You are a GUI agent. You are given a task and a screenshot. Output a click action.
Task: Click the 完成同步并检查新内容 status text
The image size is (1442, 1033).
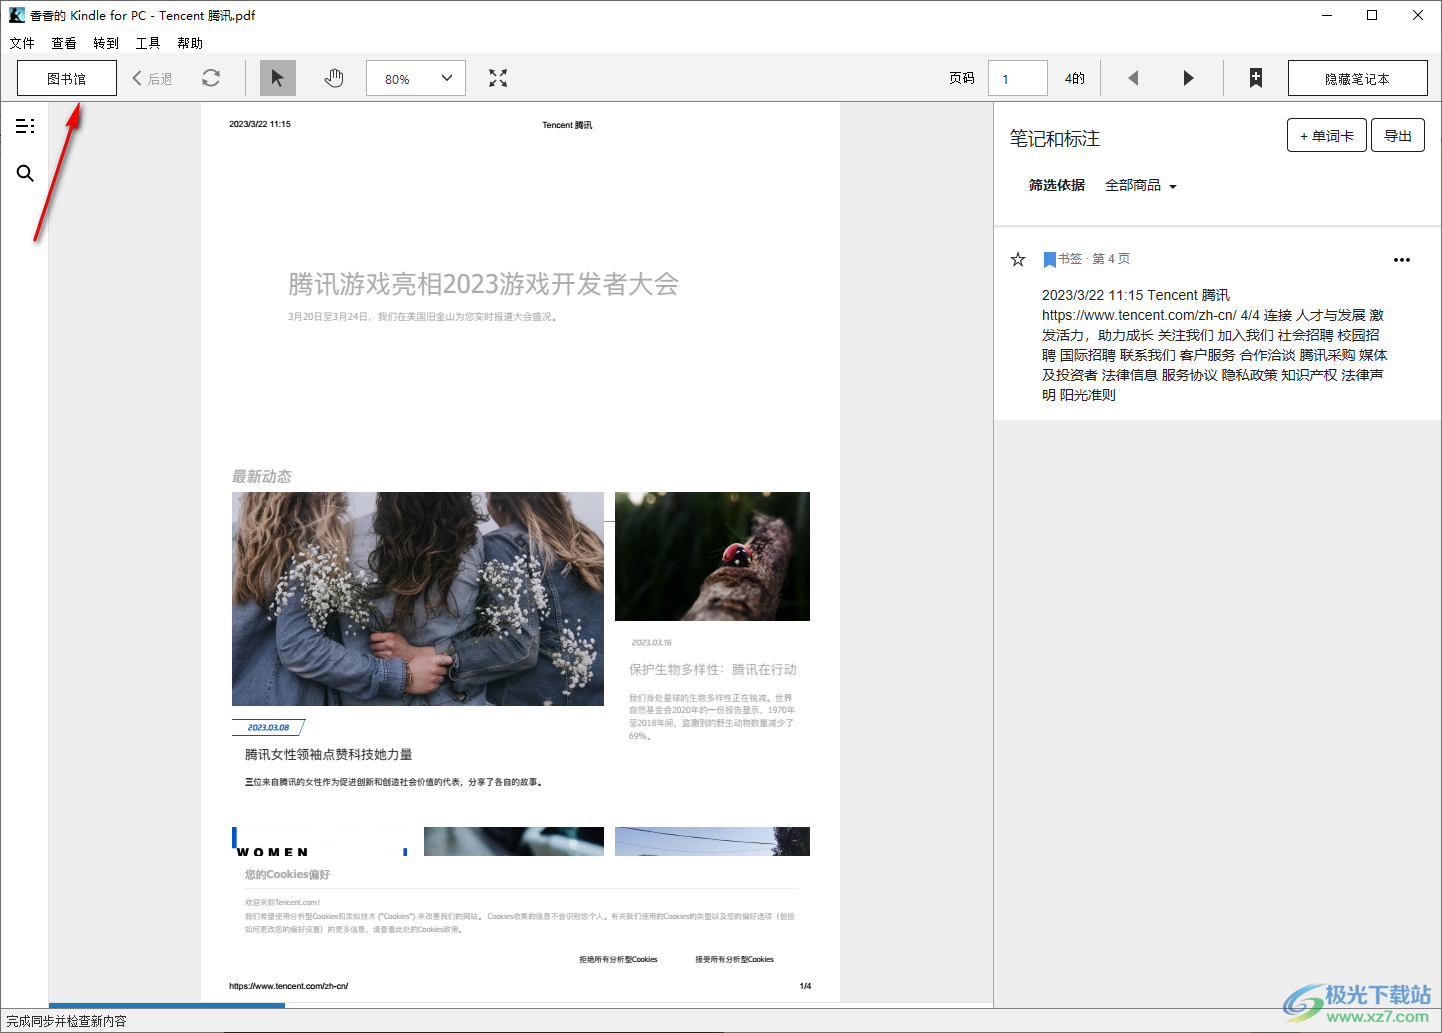(x=67, y=1021)
